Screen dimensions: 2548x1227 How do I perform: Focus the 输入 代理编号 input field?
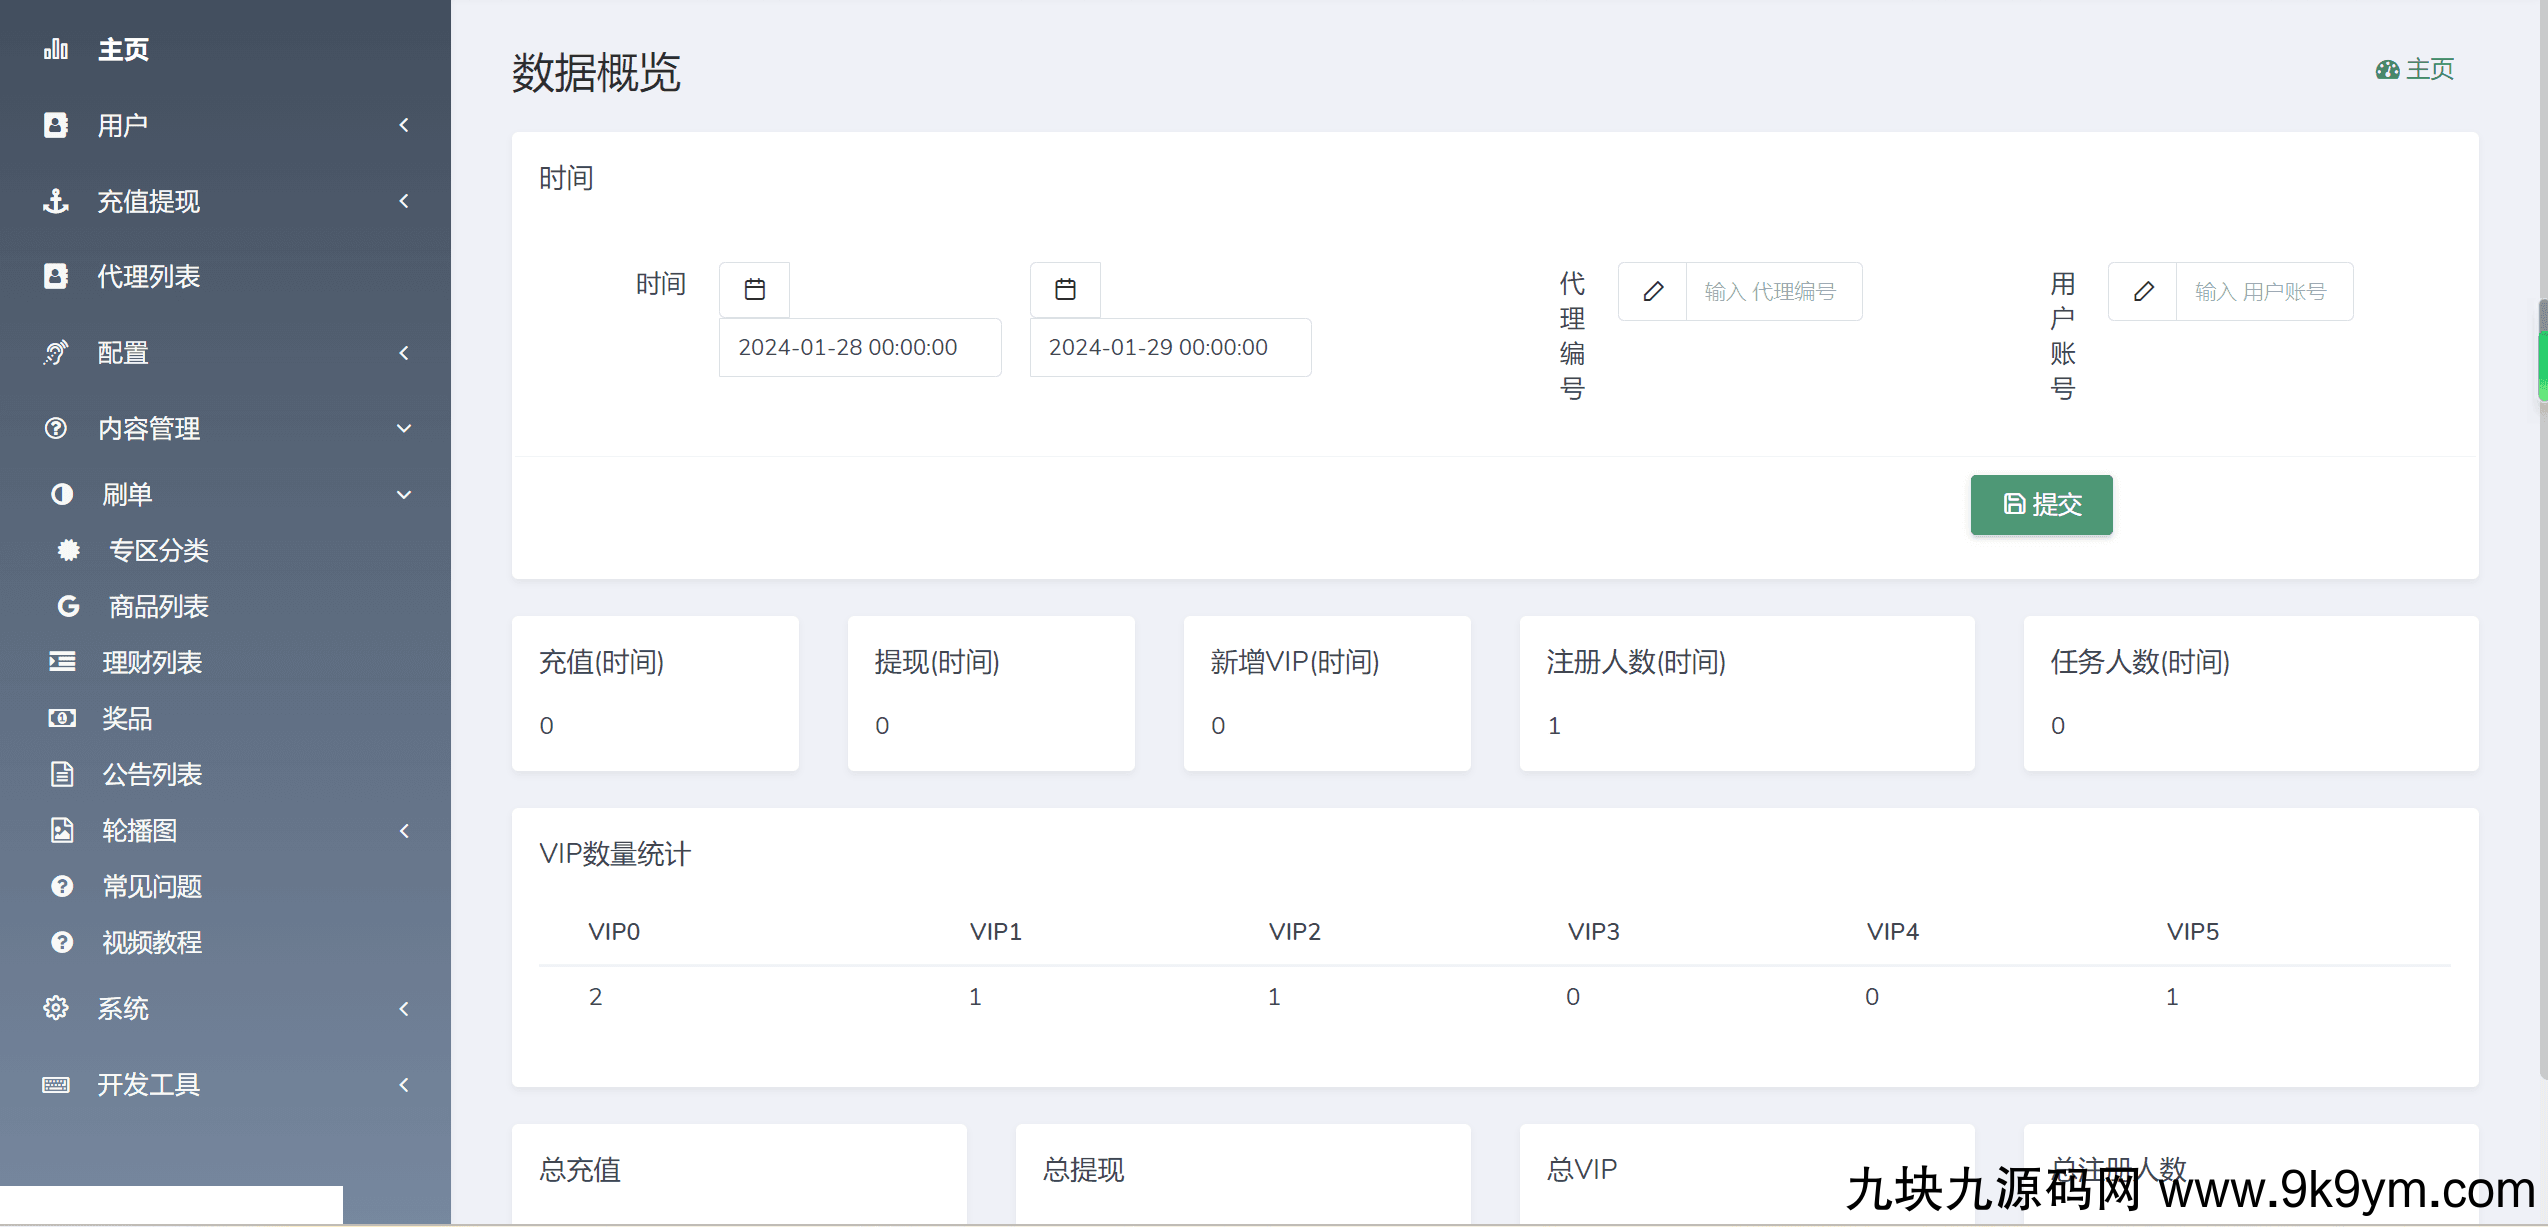(1773, 291)
